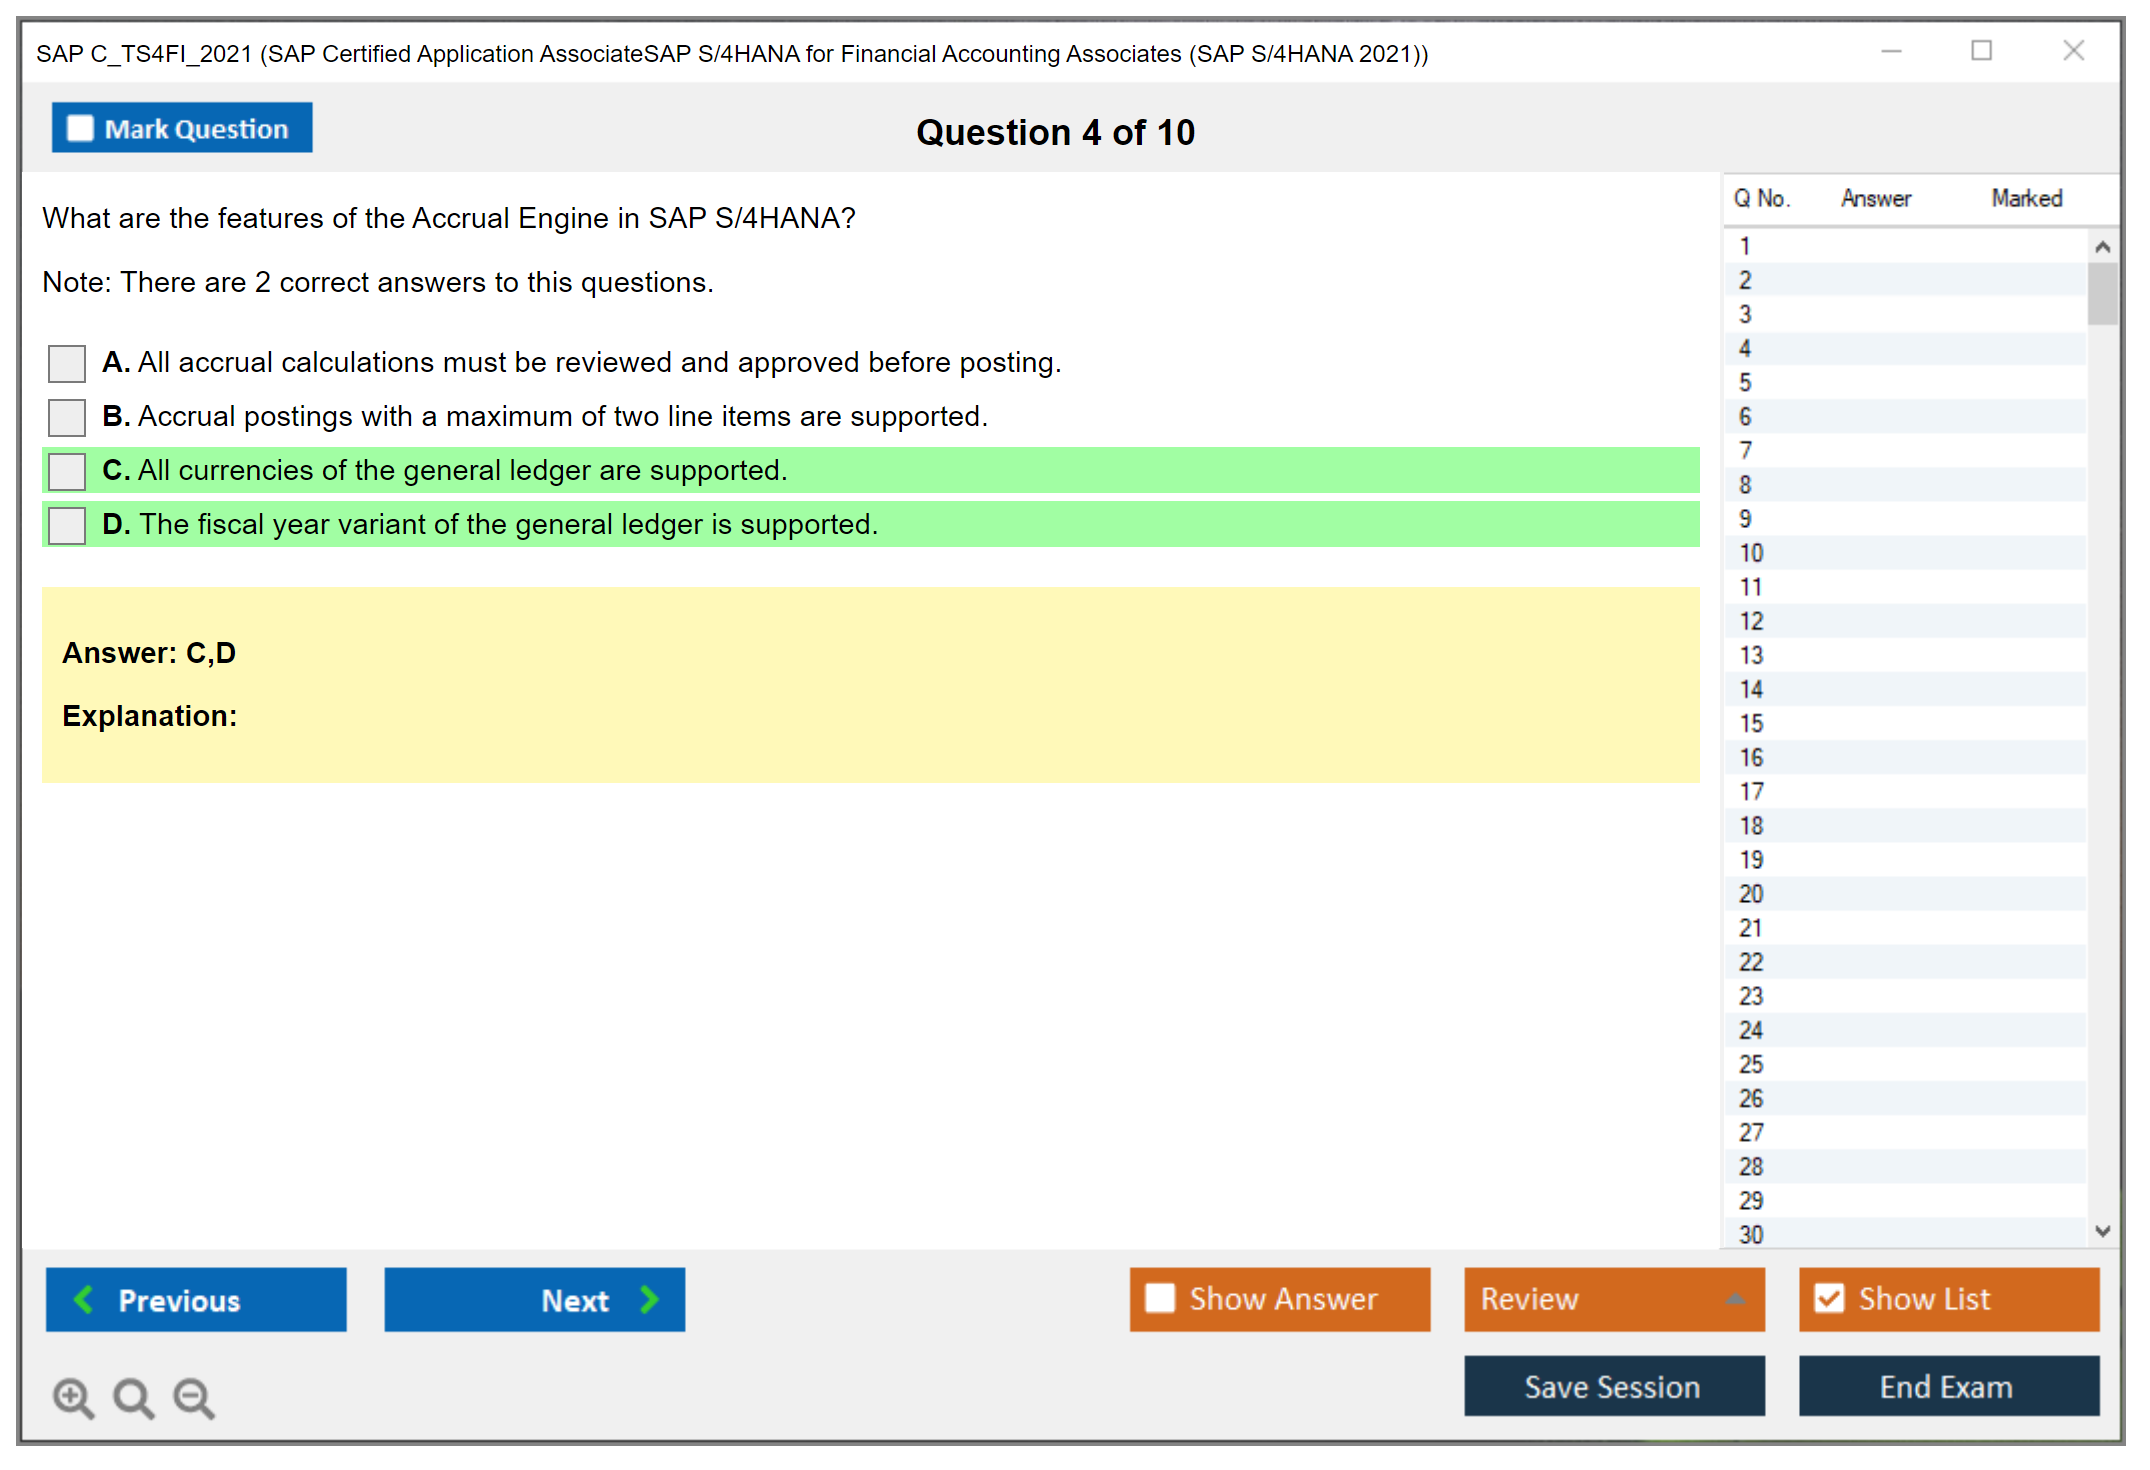
Task: Click the green left arrow on Previous
Action: 84,1299
